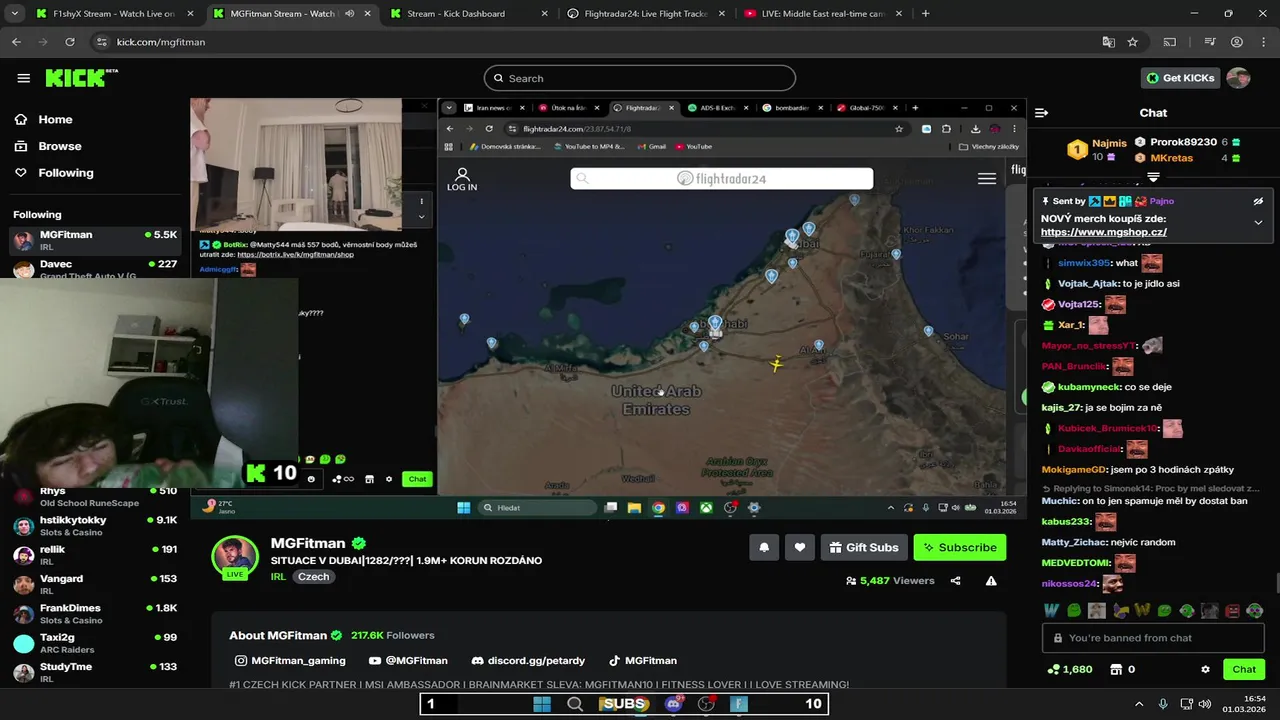1280x720 pixels.
Task: Toggle stream notifications bell
Action: [764, 547]
